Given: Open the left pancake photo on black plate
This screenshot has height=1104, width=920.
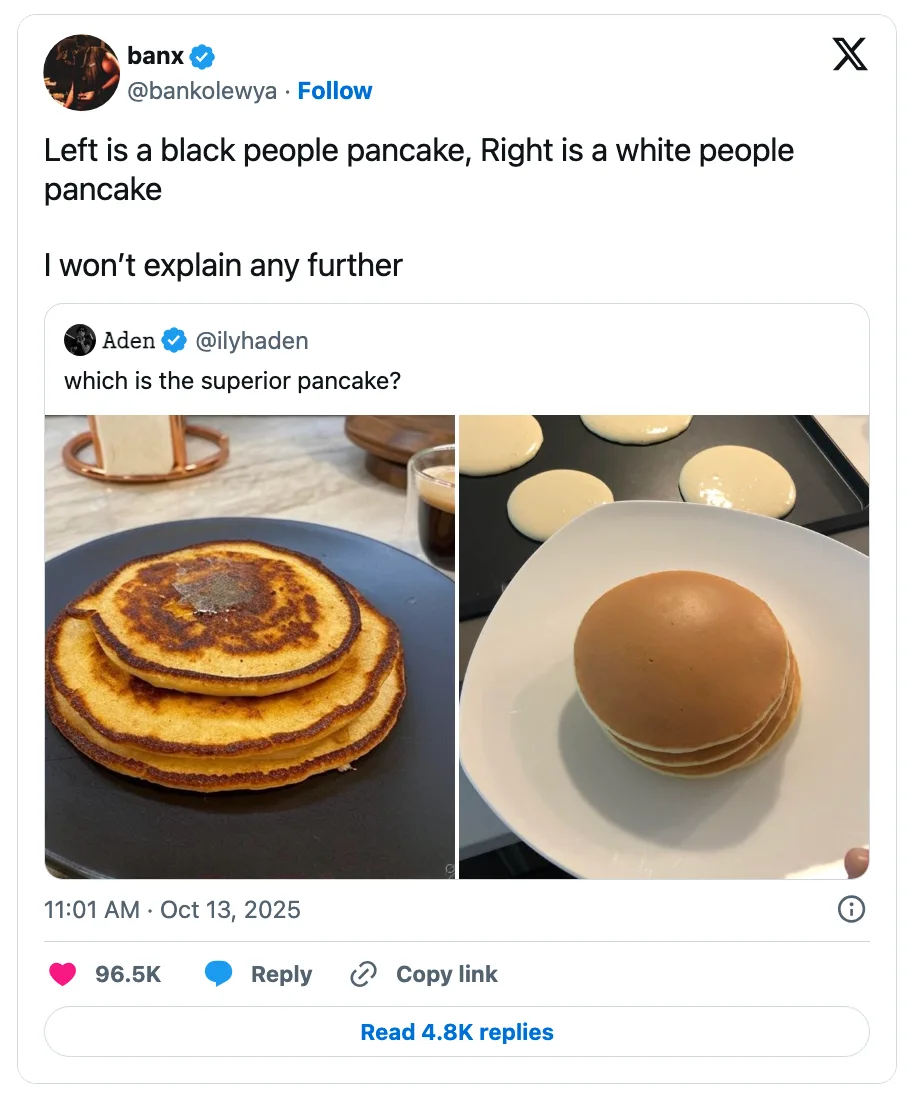Looking at the screenshot, I should coord(250,647).
